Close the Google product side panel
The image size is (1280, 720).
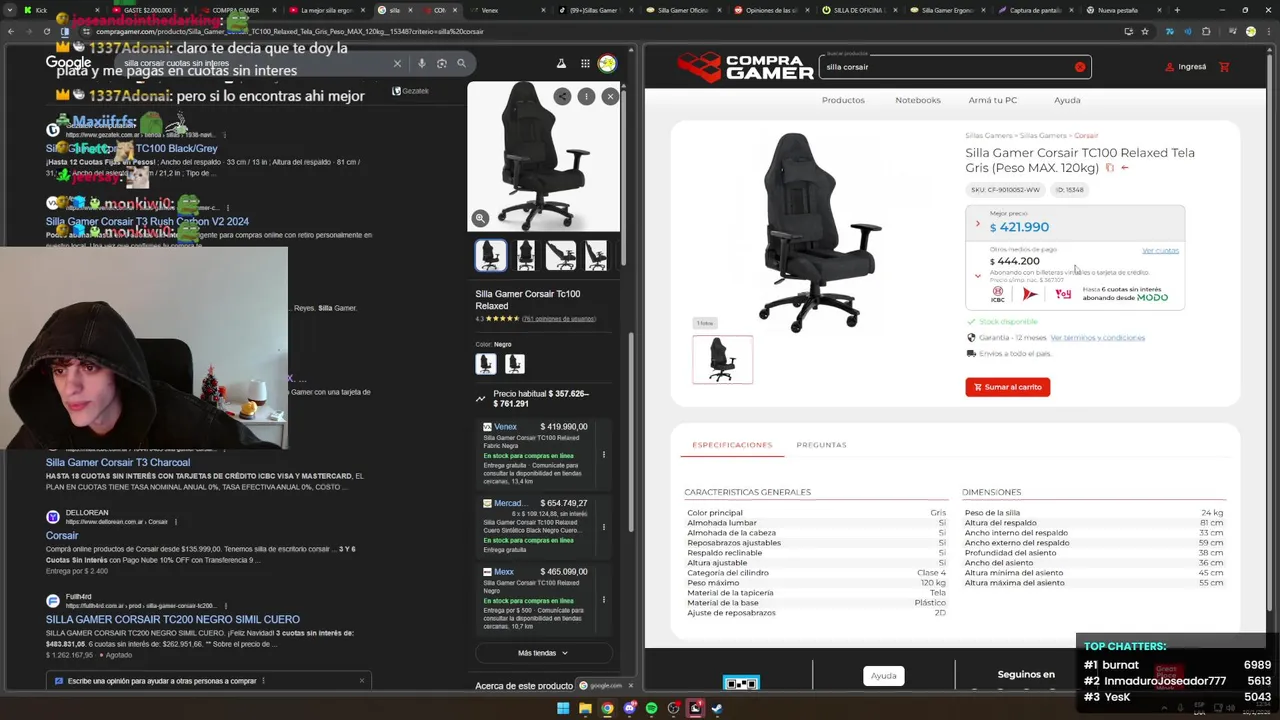pos(610,96)
